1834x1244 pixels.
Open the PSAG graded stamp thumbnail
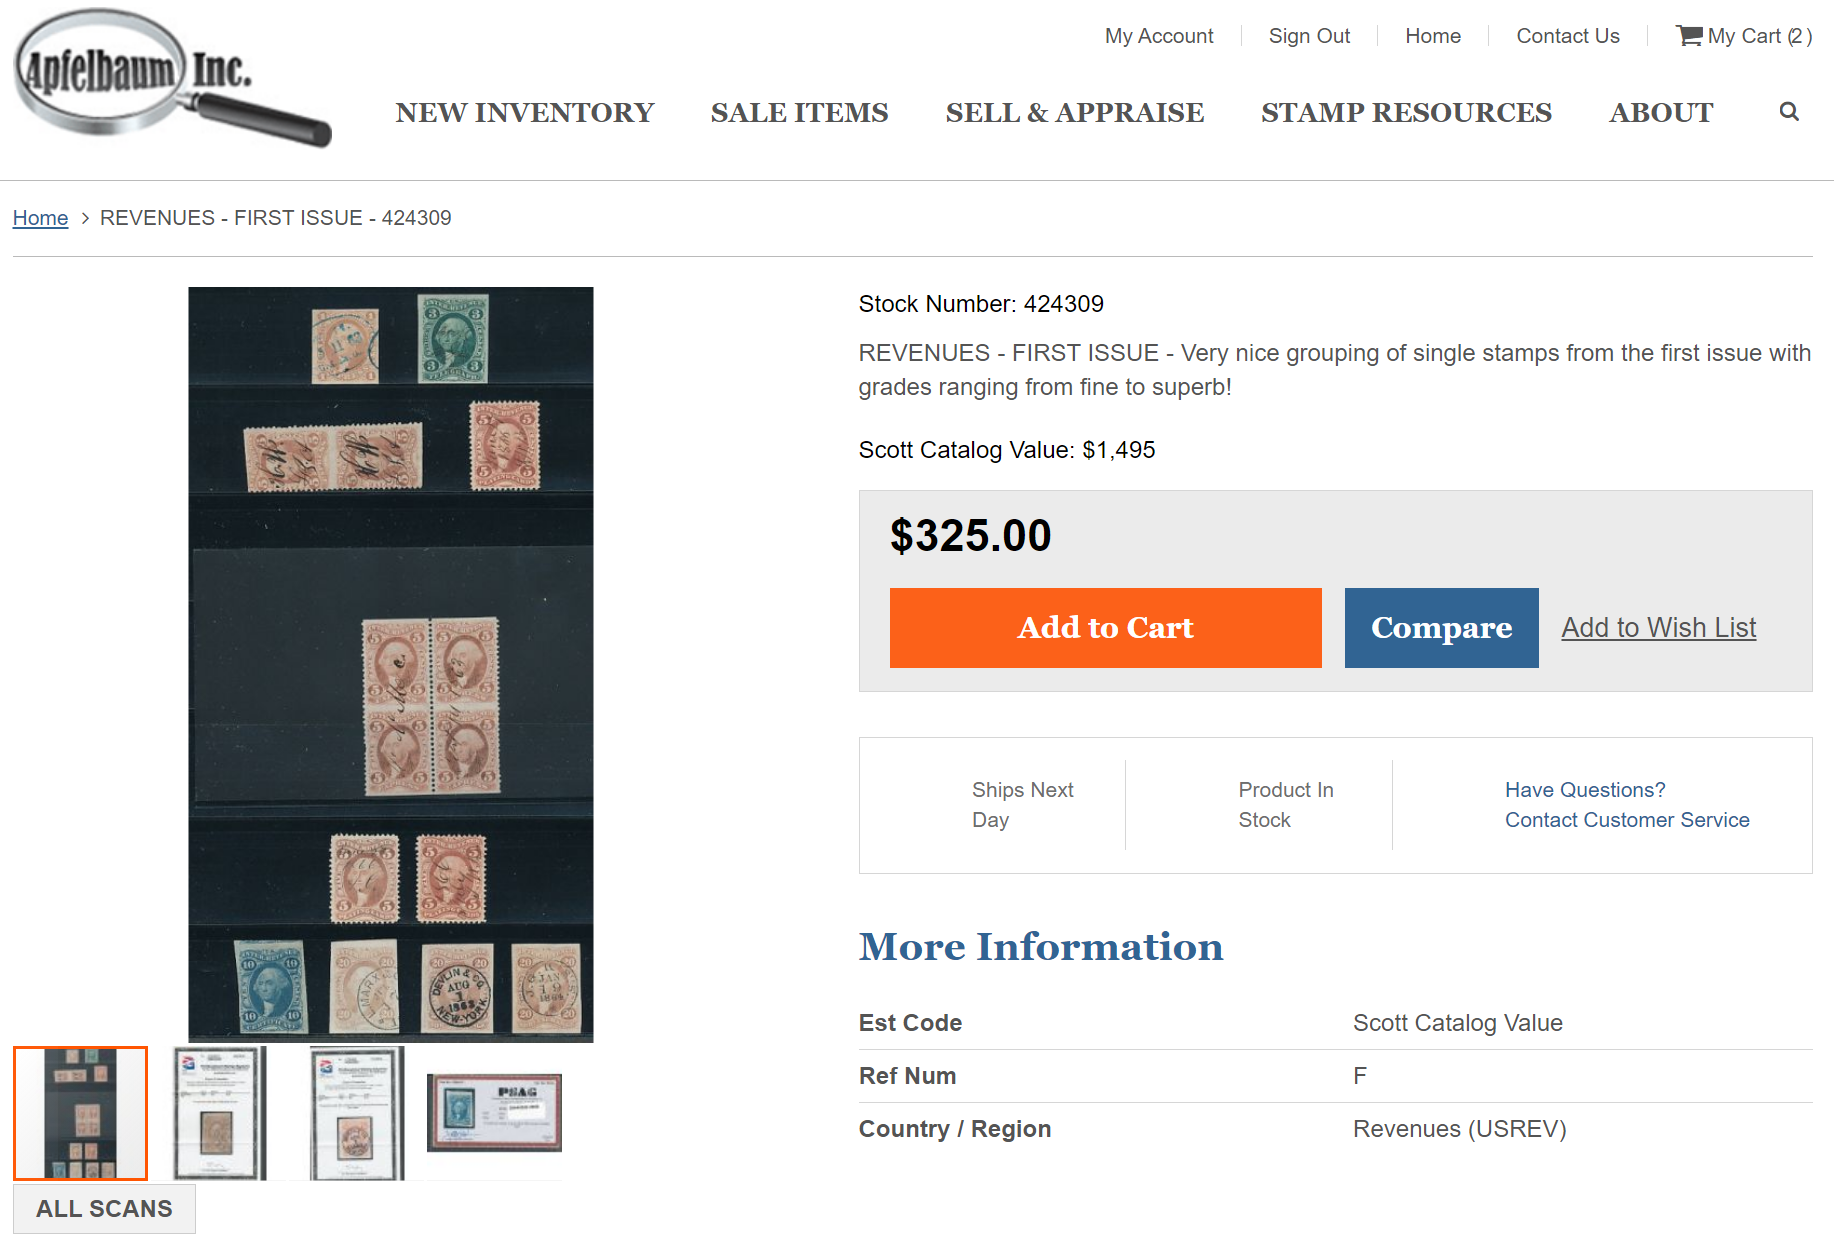[x=494, y=1113]
